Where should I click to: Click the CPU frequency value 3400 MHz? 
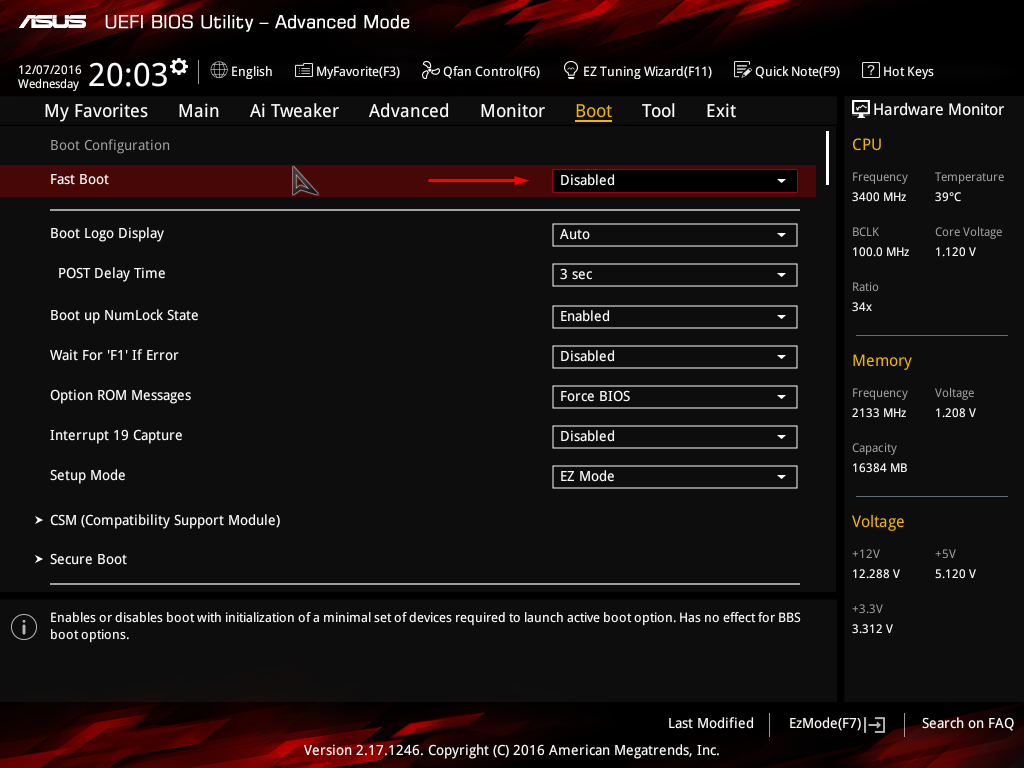point(878,197)
